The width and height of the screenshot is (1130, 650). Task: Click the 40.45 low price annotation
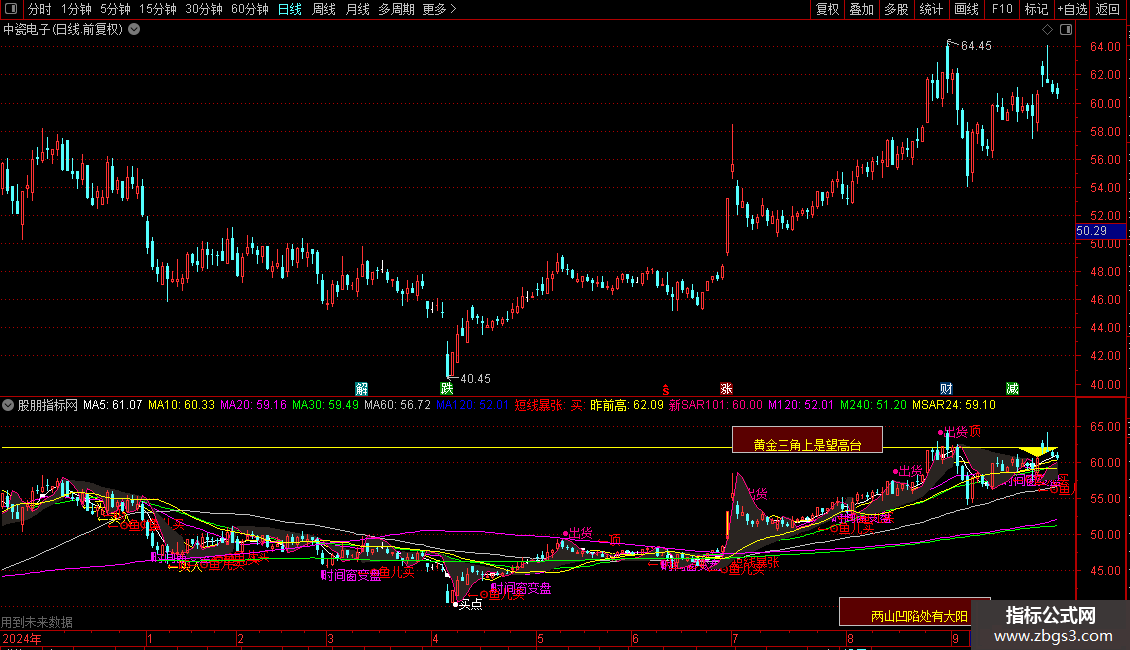tap(476, 379)
